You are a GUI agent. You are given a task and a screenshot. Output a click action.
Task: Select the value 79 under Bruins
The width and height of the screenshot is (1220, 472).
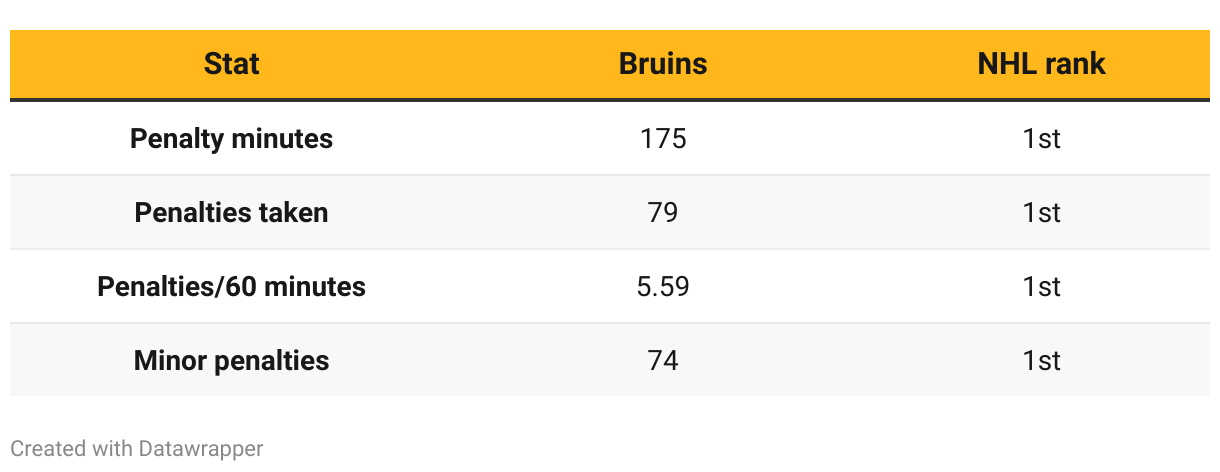tap(662, 212)
